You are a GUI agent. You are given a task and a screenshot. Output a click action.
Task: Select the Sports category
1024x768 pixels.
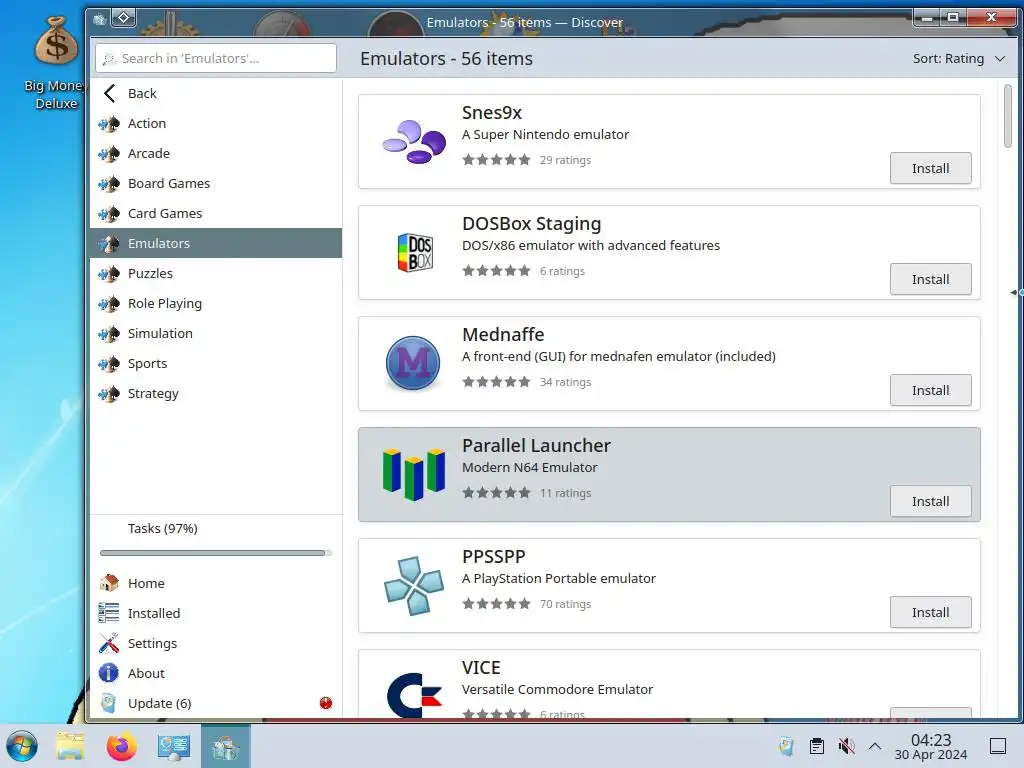tap(216, 363)
